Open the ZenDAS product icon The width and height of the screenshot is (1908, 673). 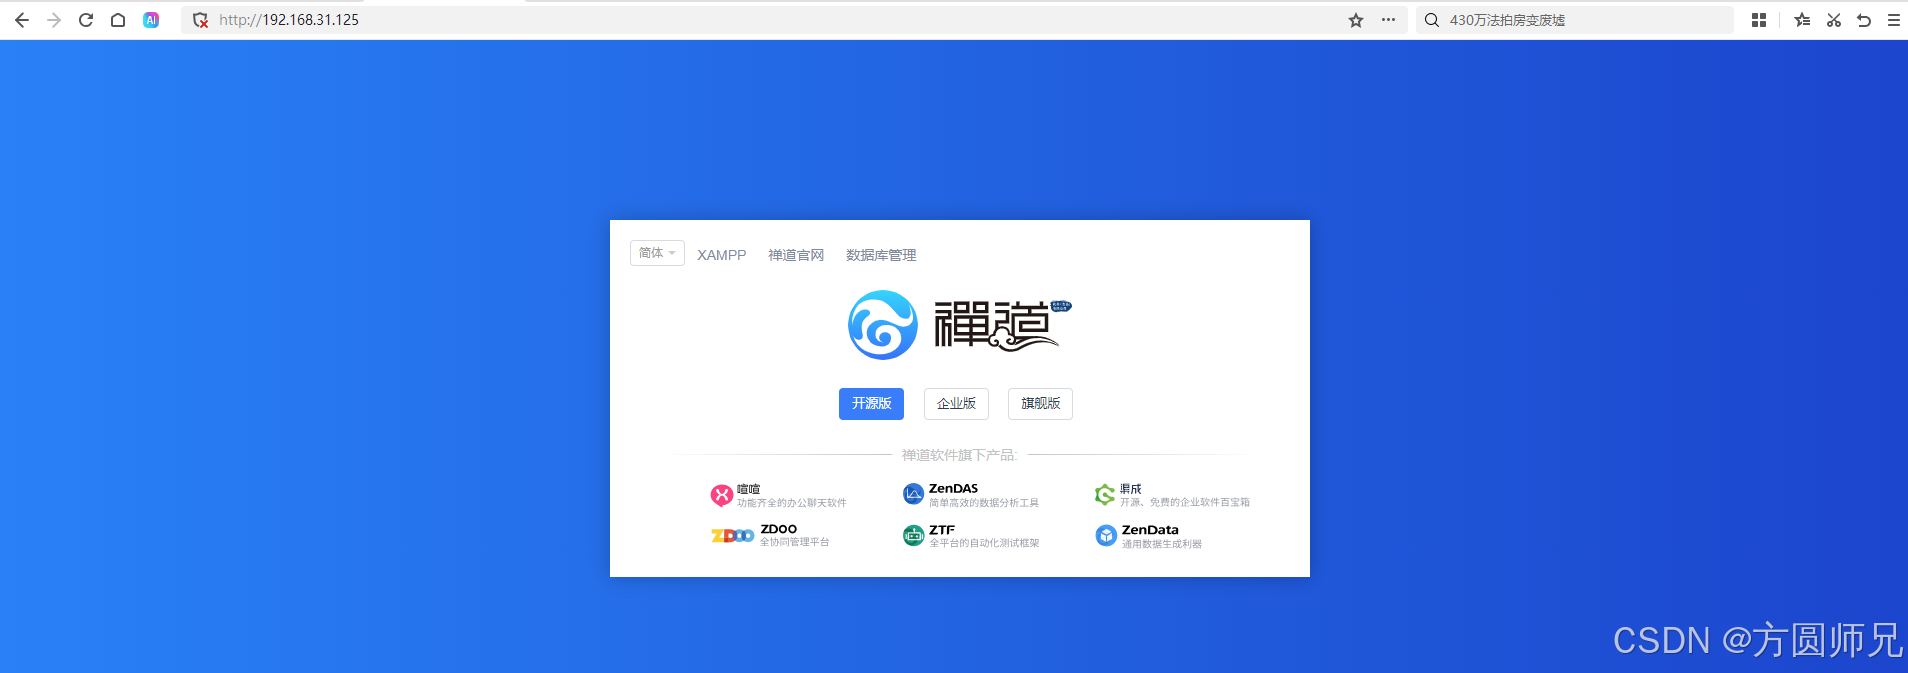tap(913, 494)
